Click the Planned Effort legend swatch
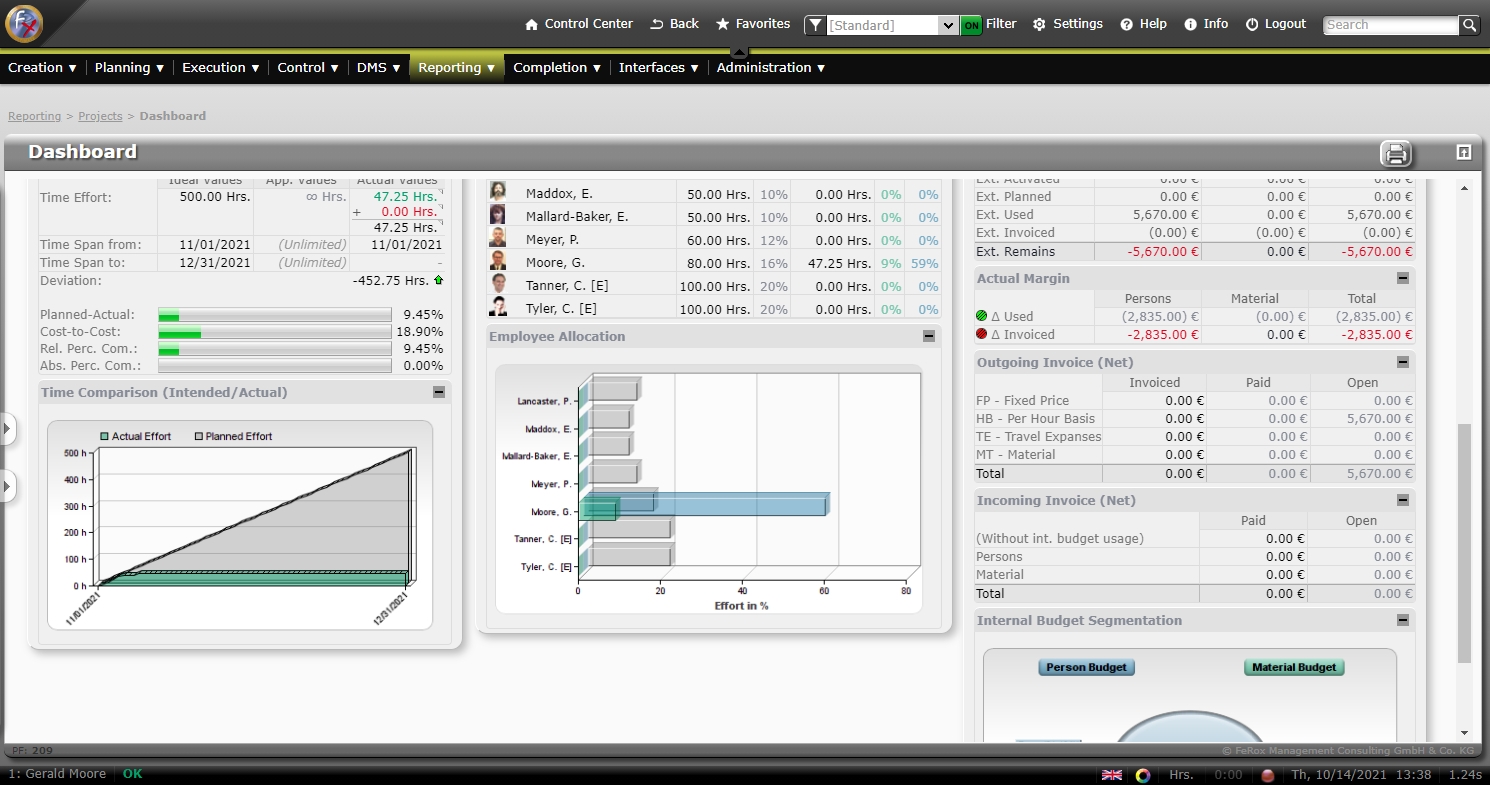The image size is (1490, 785). click(x=198, y=436)
